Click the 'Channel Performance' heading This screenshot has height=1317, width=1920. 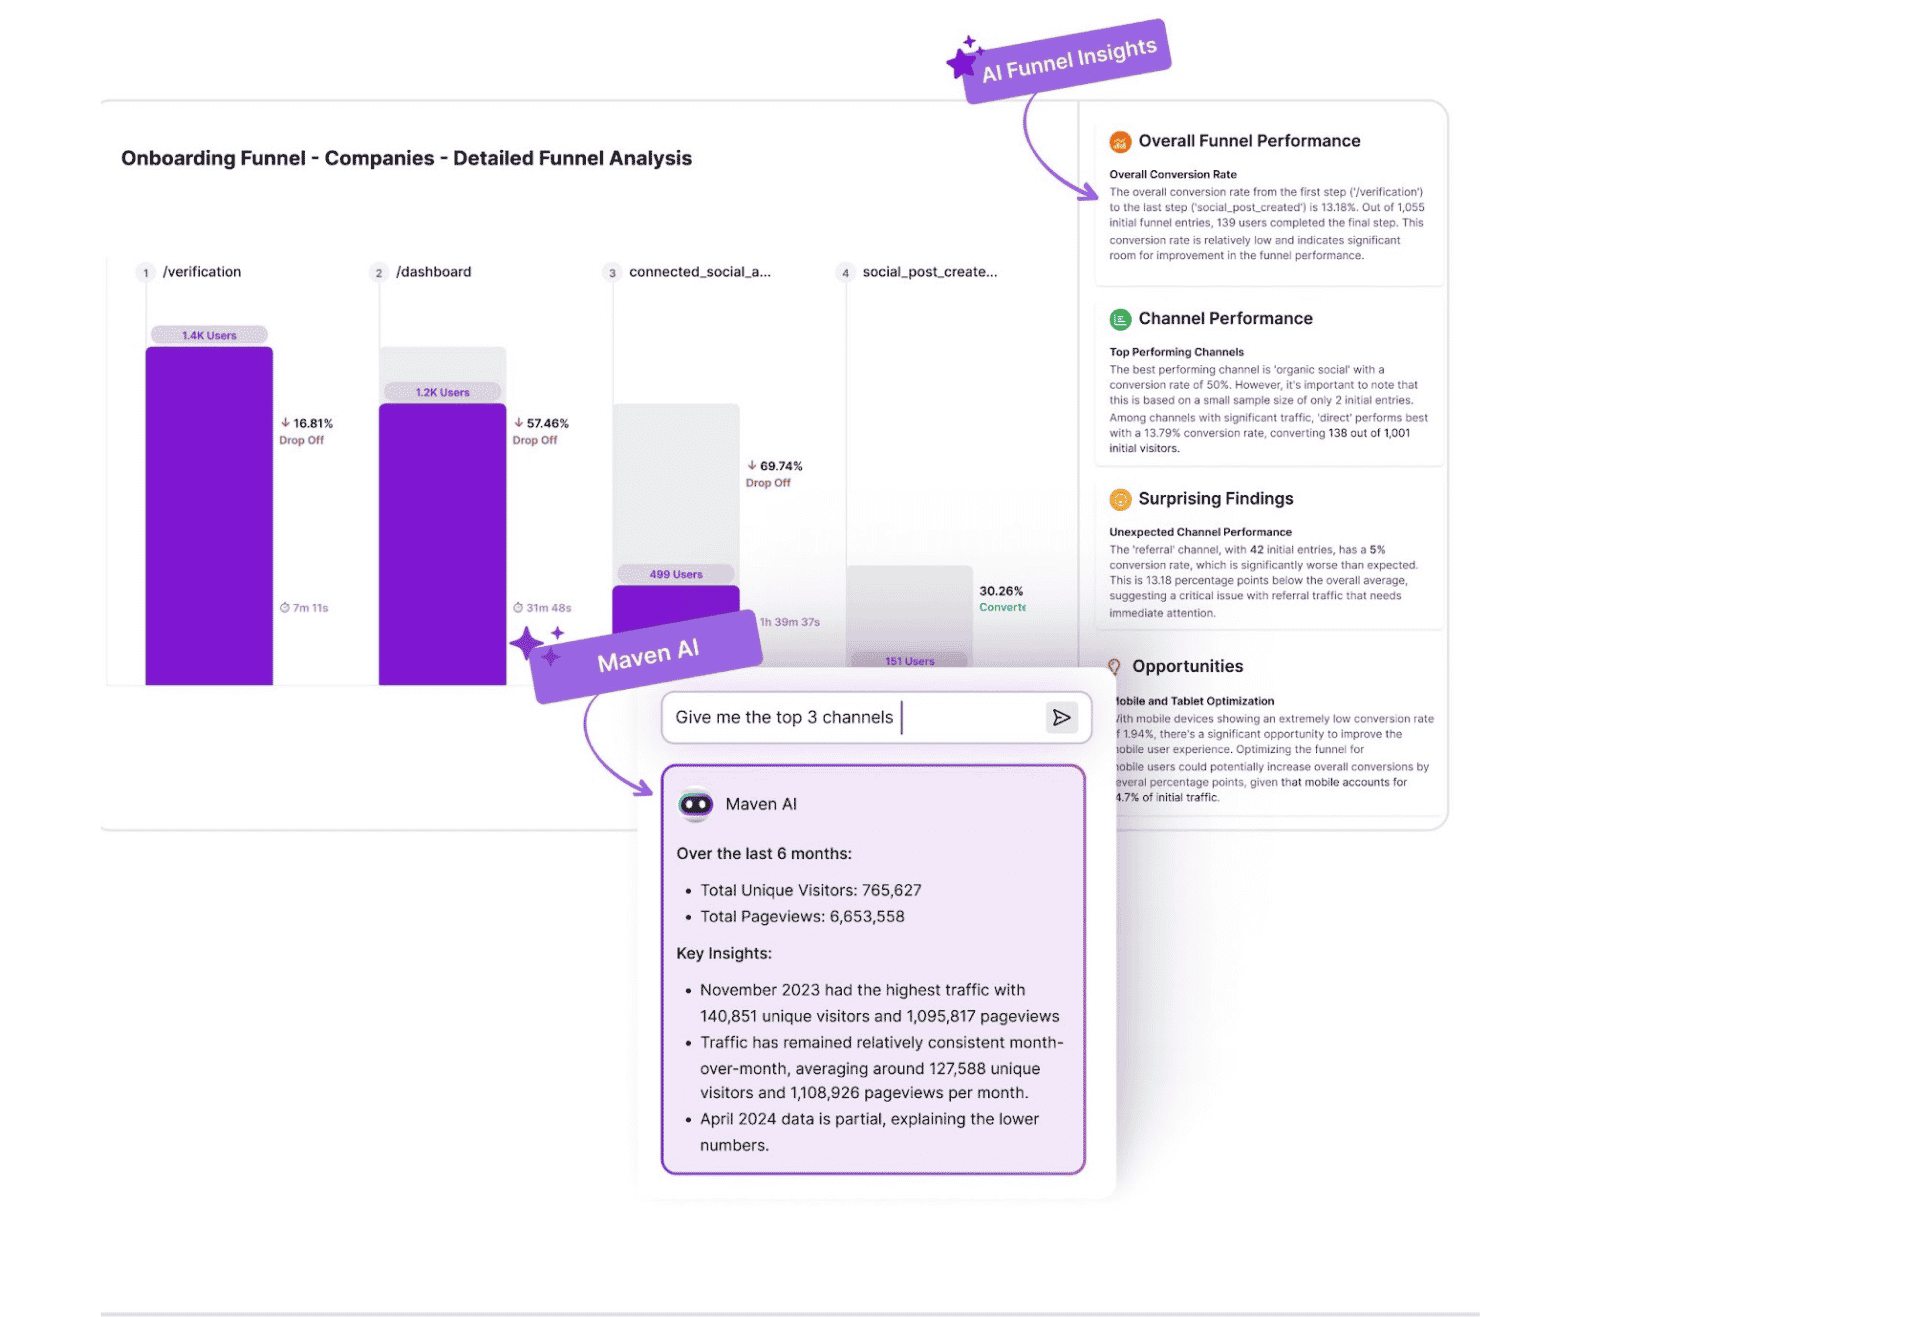tap(1225, 318)
